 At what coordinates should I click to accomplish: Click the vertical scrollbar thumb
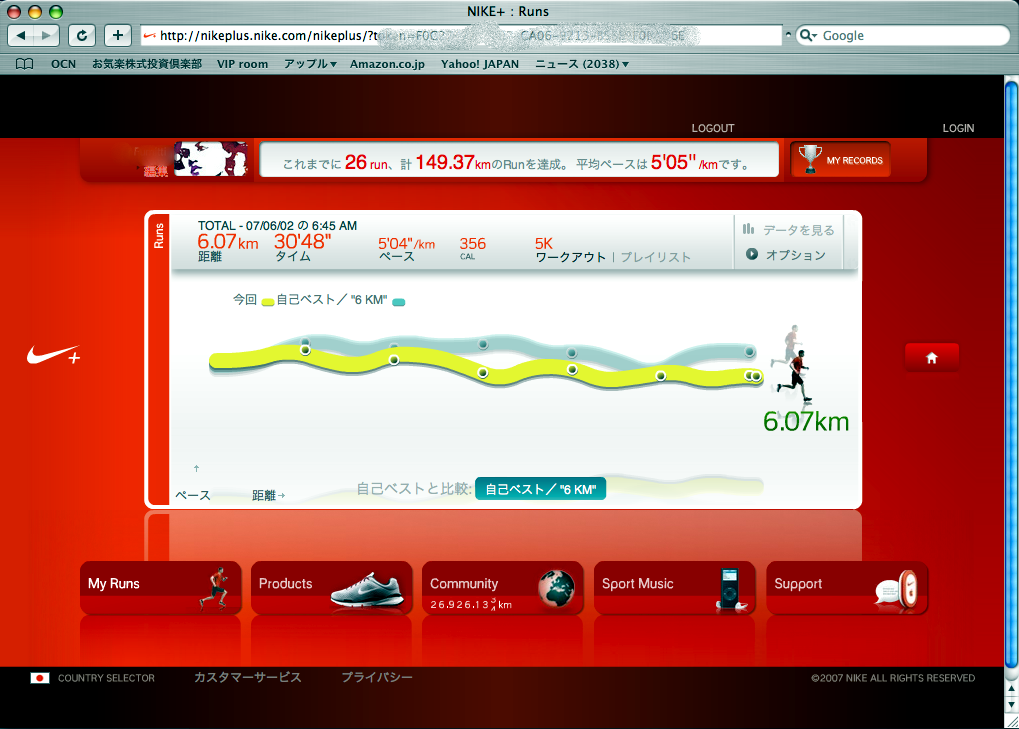pos(1011,375)
